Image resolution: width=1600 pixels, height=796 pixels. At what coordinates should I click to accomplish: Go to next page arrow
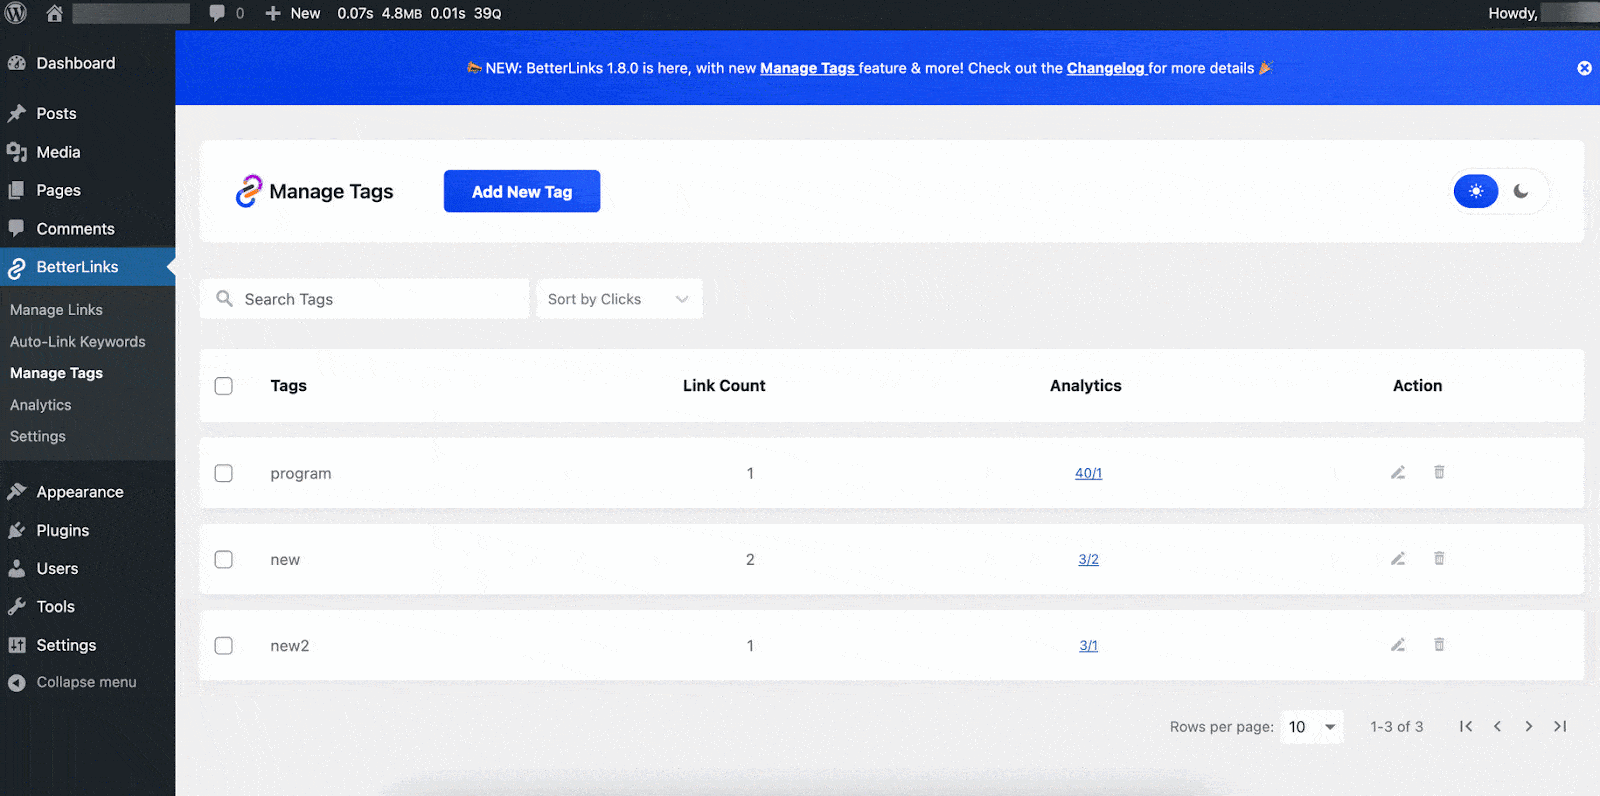[x=1528, y=727]
